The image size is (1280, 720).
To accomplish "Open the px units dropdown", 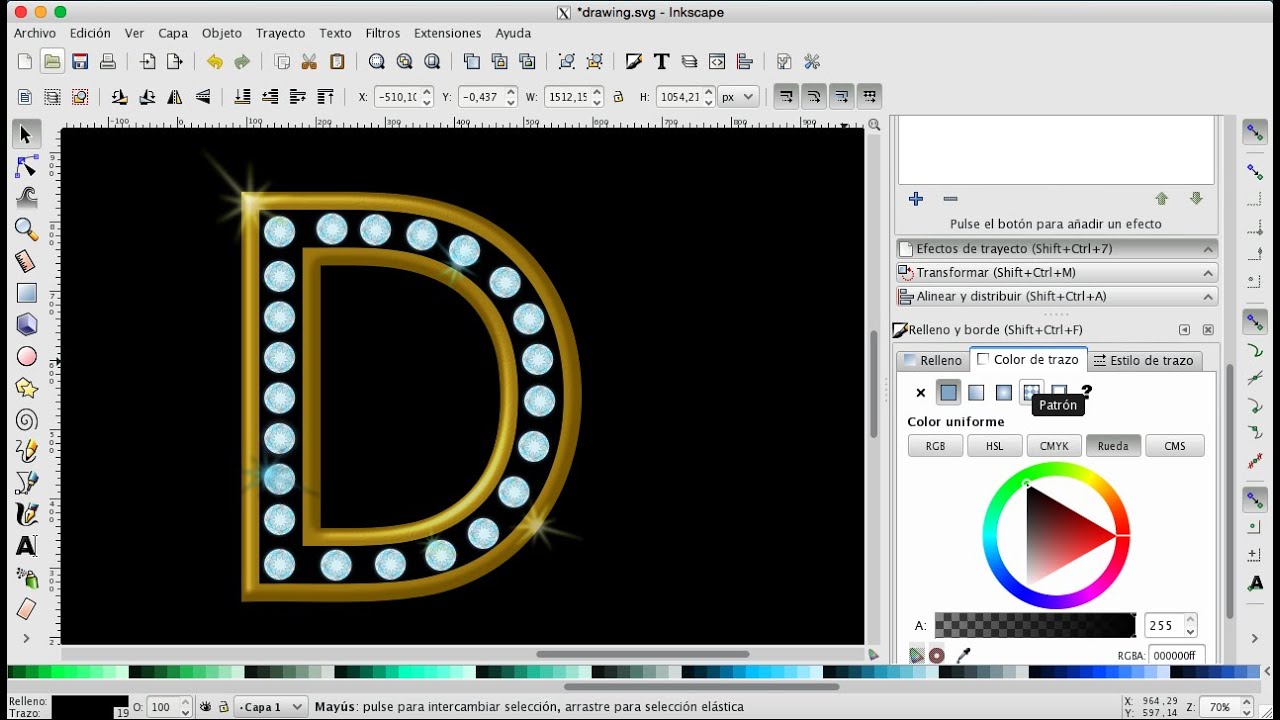I will pyautogui.click(x=738, y=97).
